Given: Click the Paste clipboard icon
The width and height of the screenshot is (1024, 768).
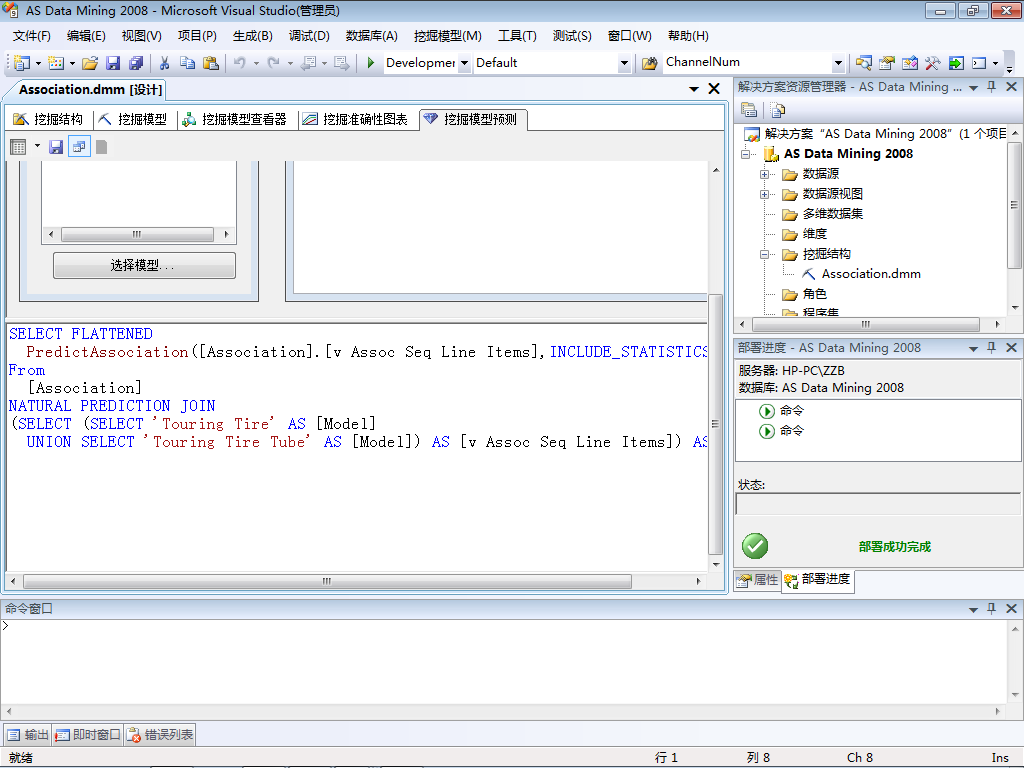Looking at the screenshot, I should tap(210, 63).
